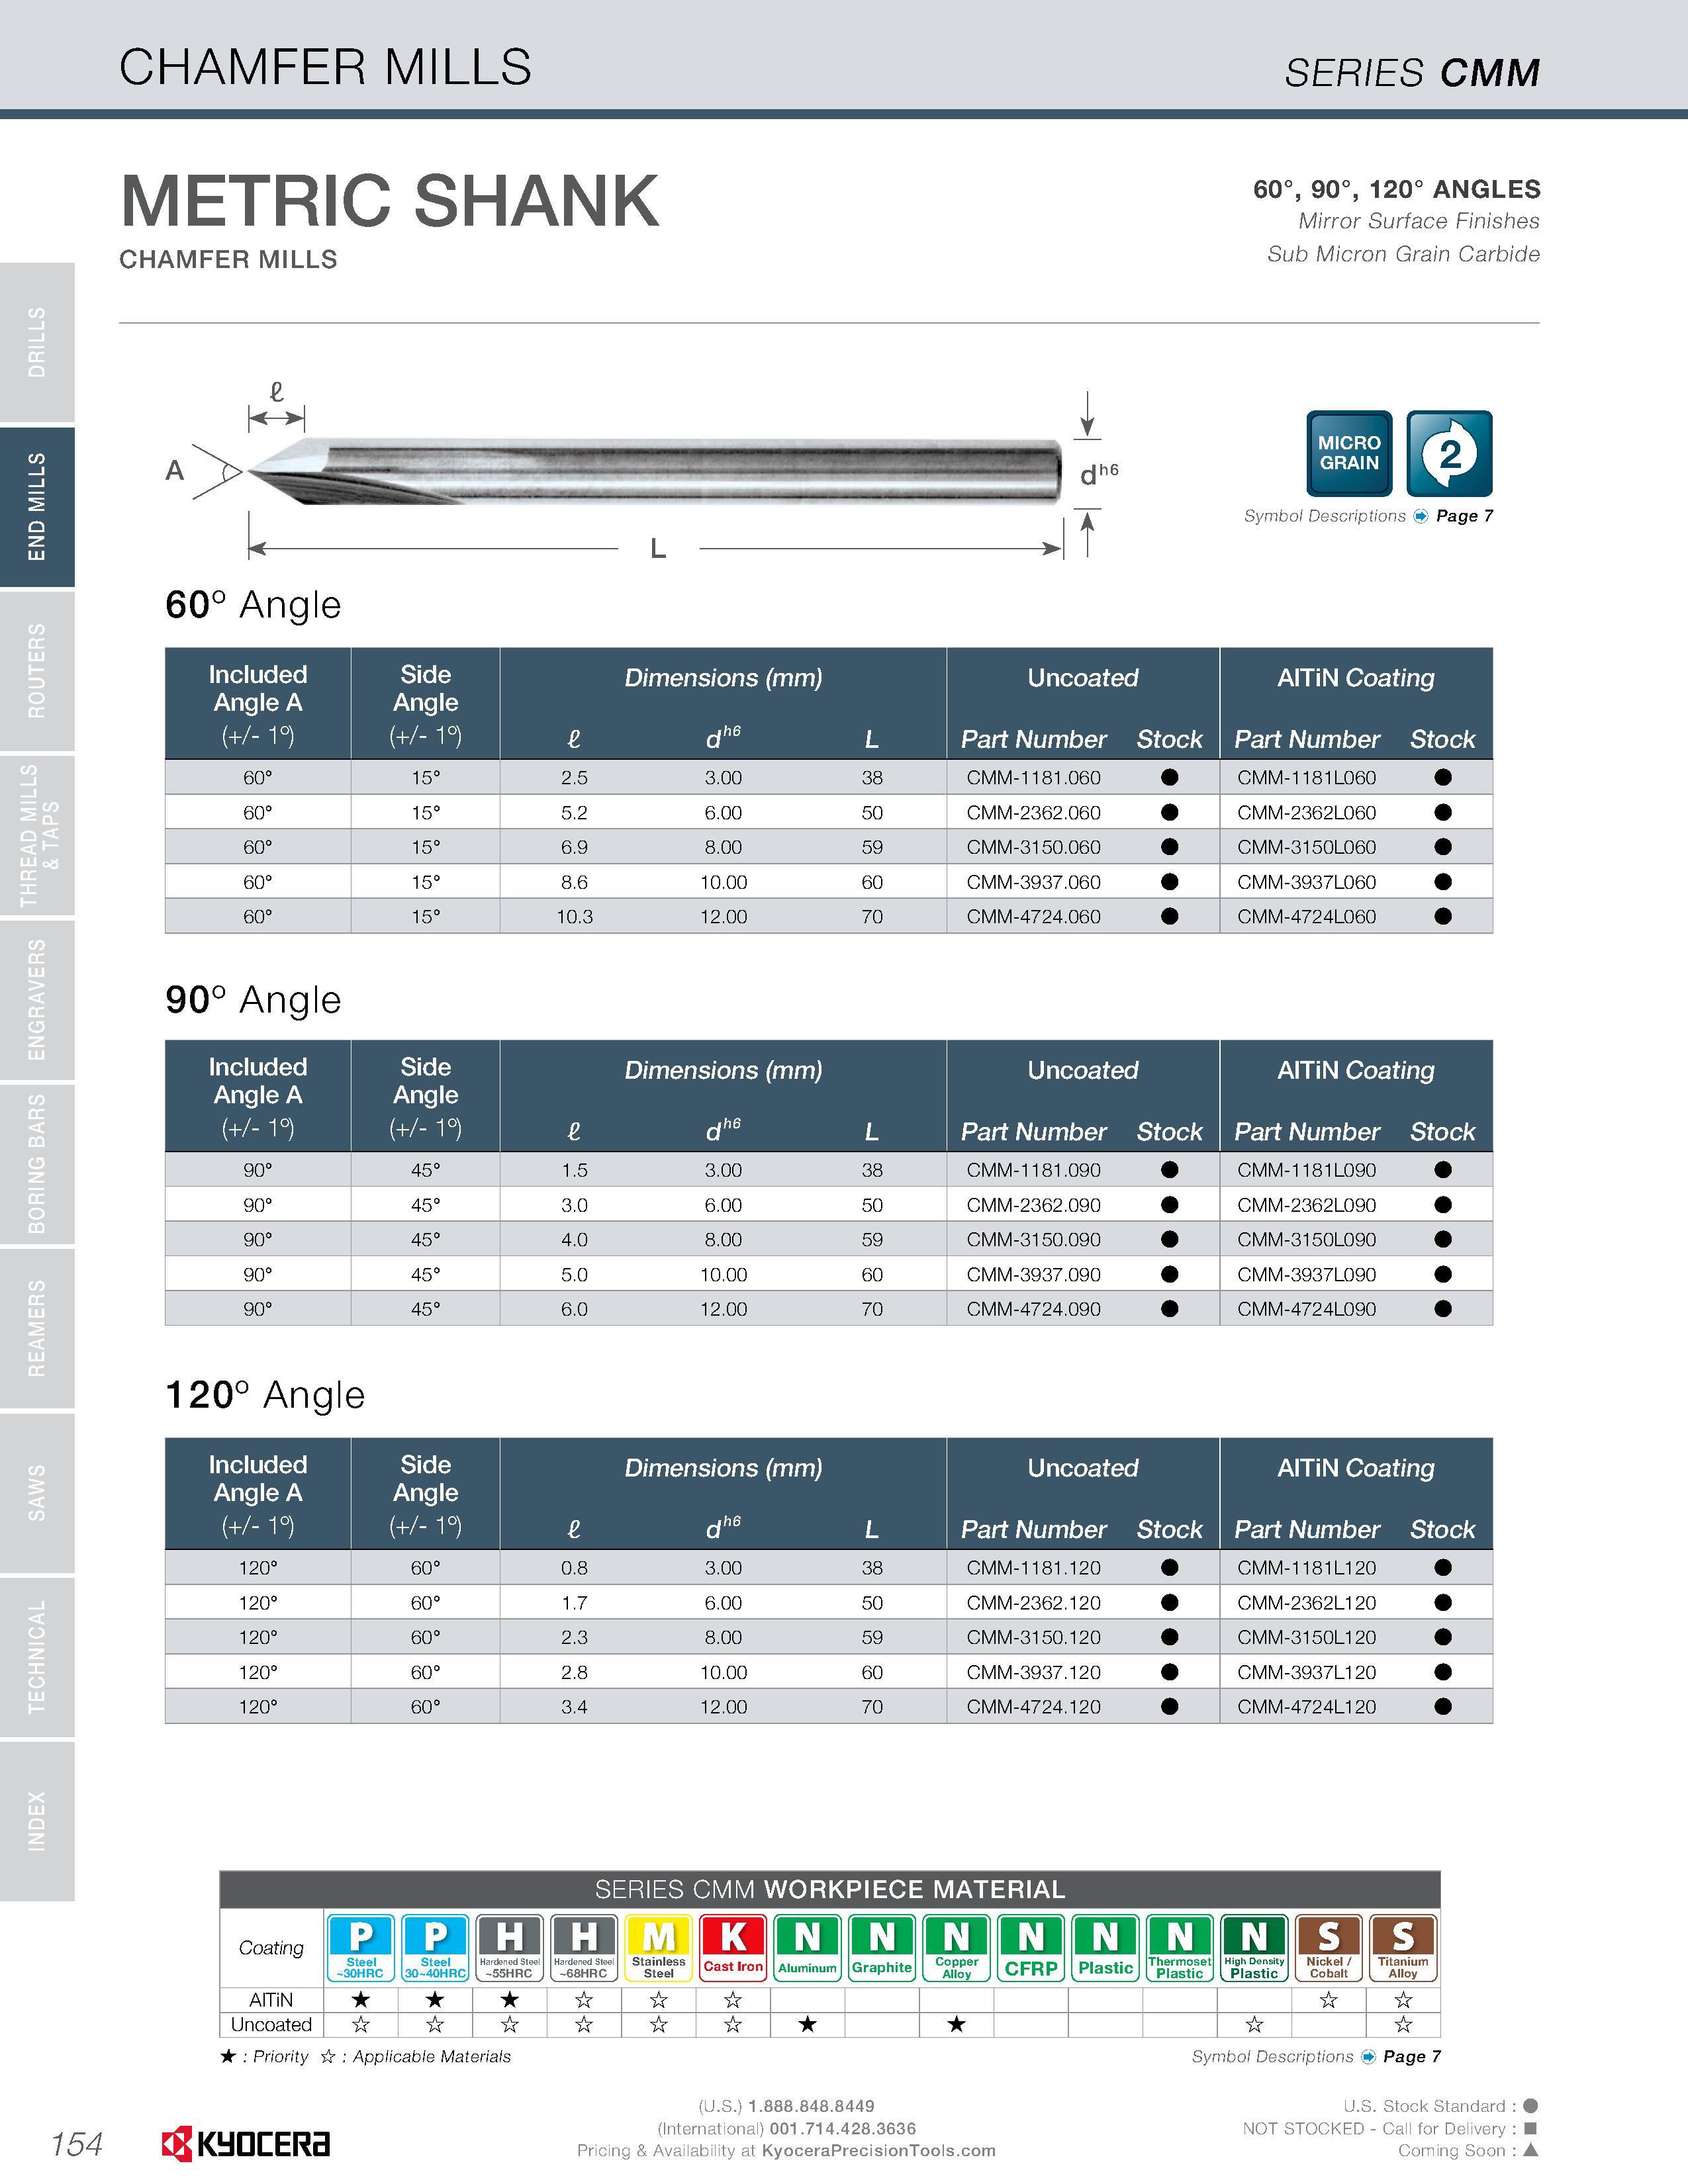
Task: Click the stock dot beside CMM-1181.060
Action: pos(1170,777)
